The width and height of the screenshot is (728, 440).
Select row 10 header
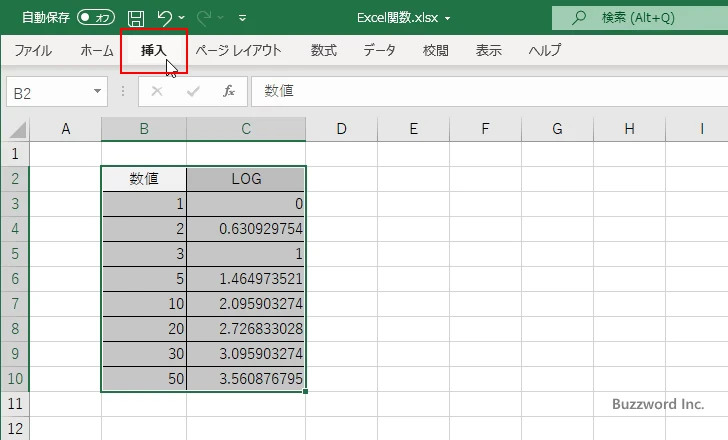15,379
